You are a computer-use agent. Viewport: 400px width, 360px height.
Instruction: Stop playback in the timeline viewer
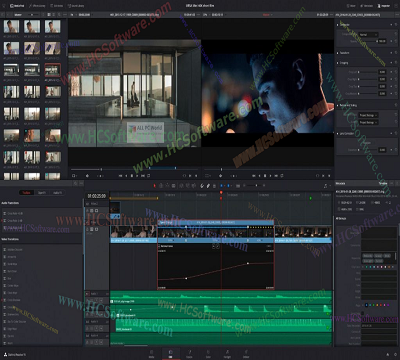265,176
